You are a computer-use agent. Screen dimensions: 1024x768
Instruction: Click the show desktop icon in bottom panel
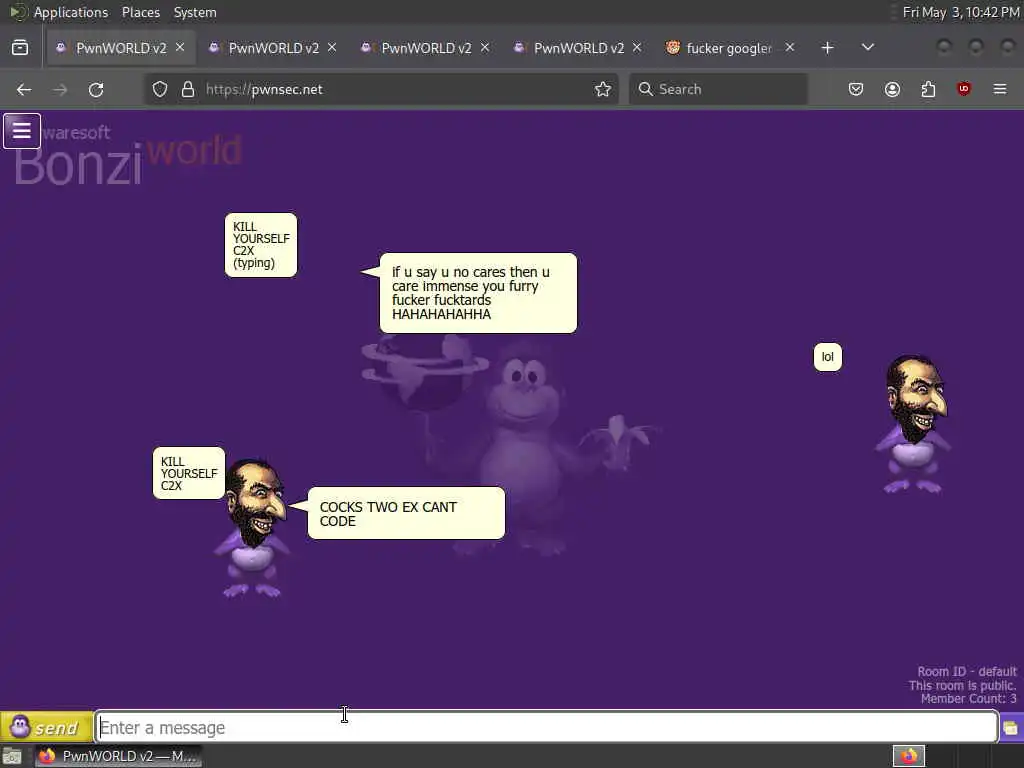click(12, 757)
